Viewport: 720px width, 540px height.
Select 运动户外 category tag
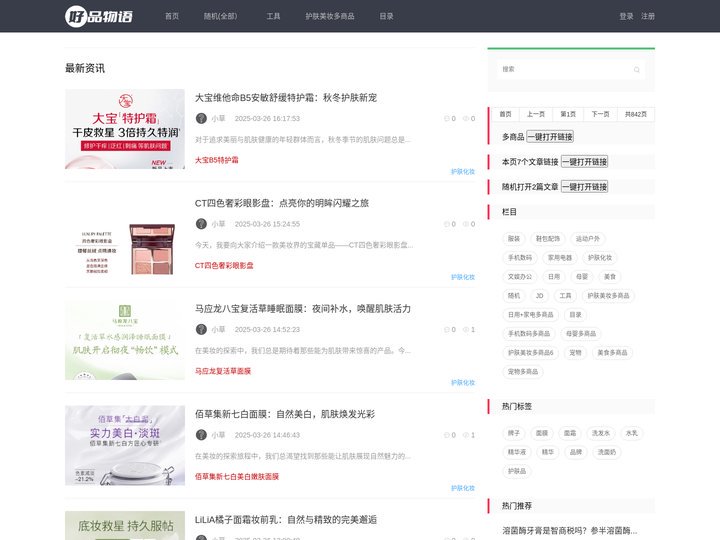point(588,239)
